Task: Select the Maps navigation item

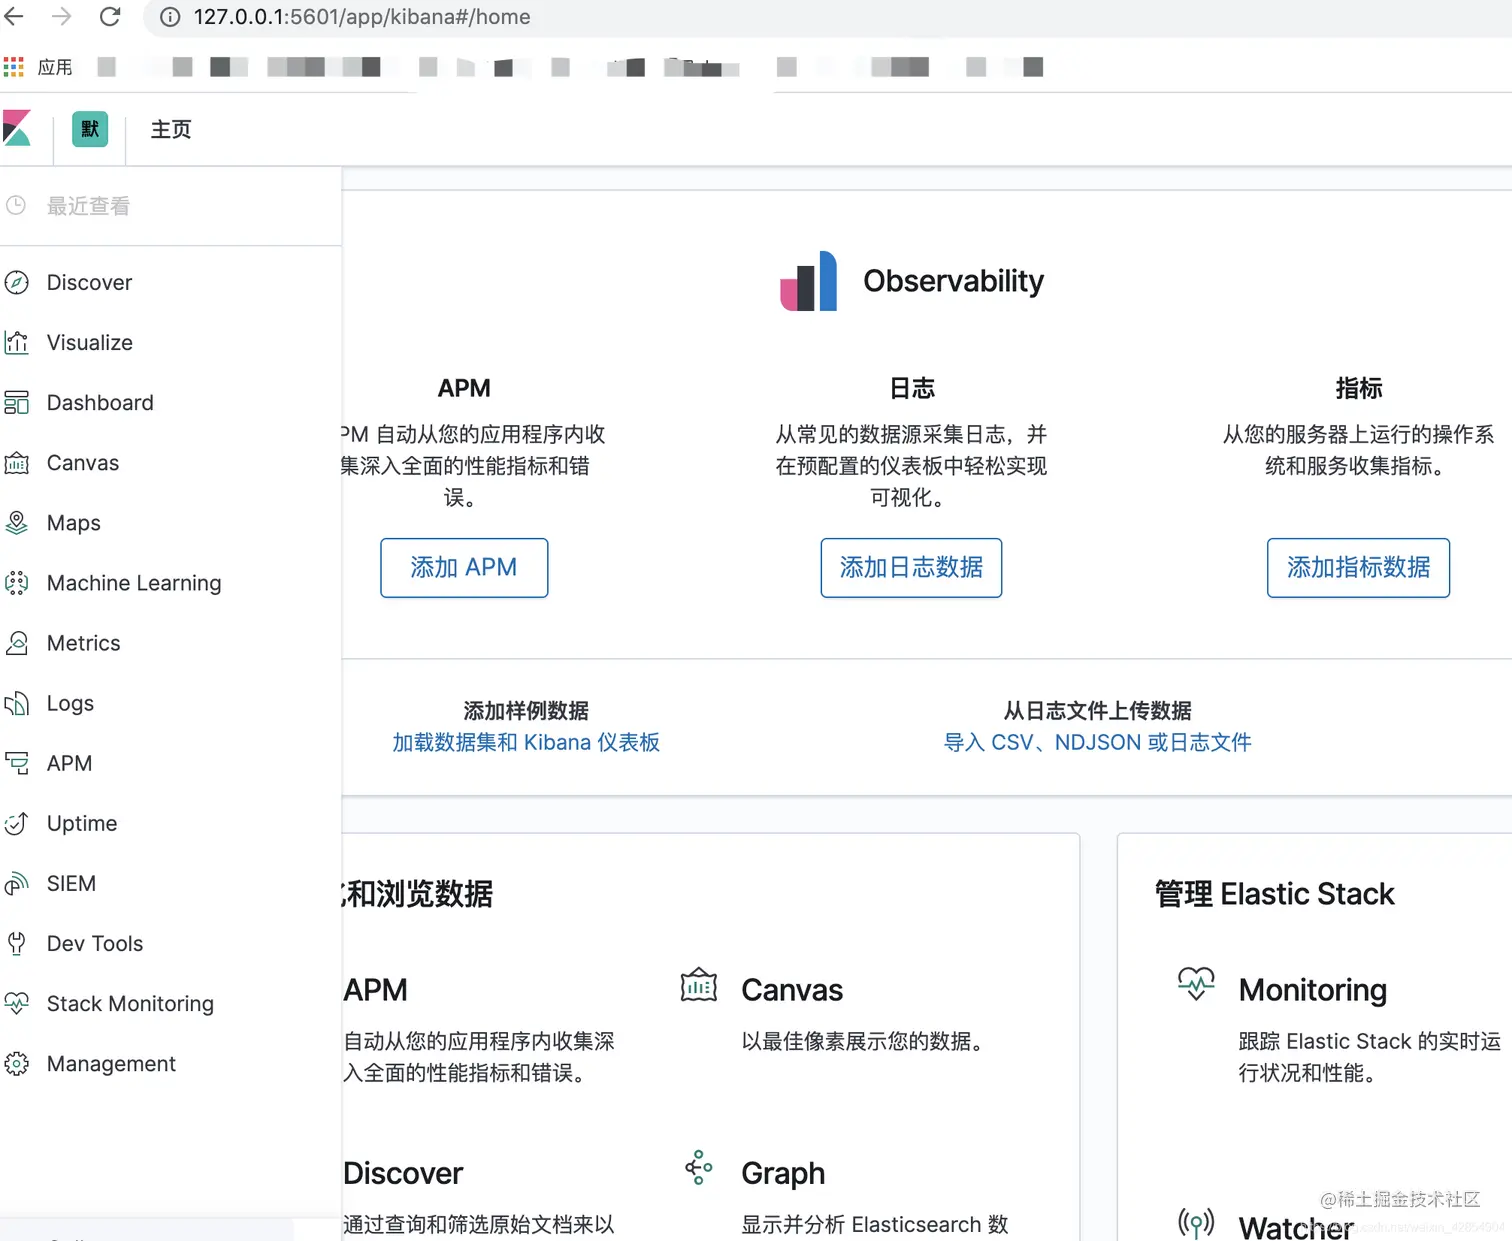Action: click(x=74, y=522)
